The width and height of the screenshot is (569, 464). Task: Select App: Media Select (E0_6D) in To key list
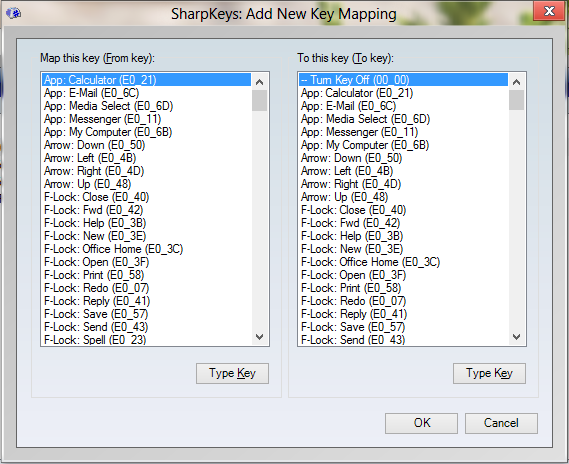point(404,119)
